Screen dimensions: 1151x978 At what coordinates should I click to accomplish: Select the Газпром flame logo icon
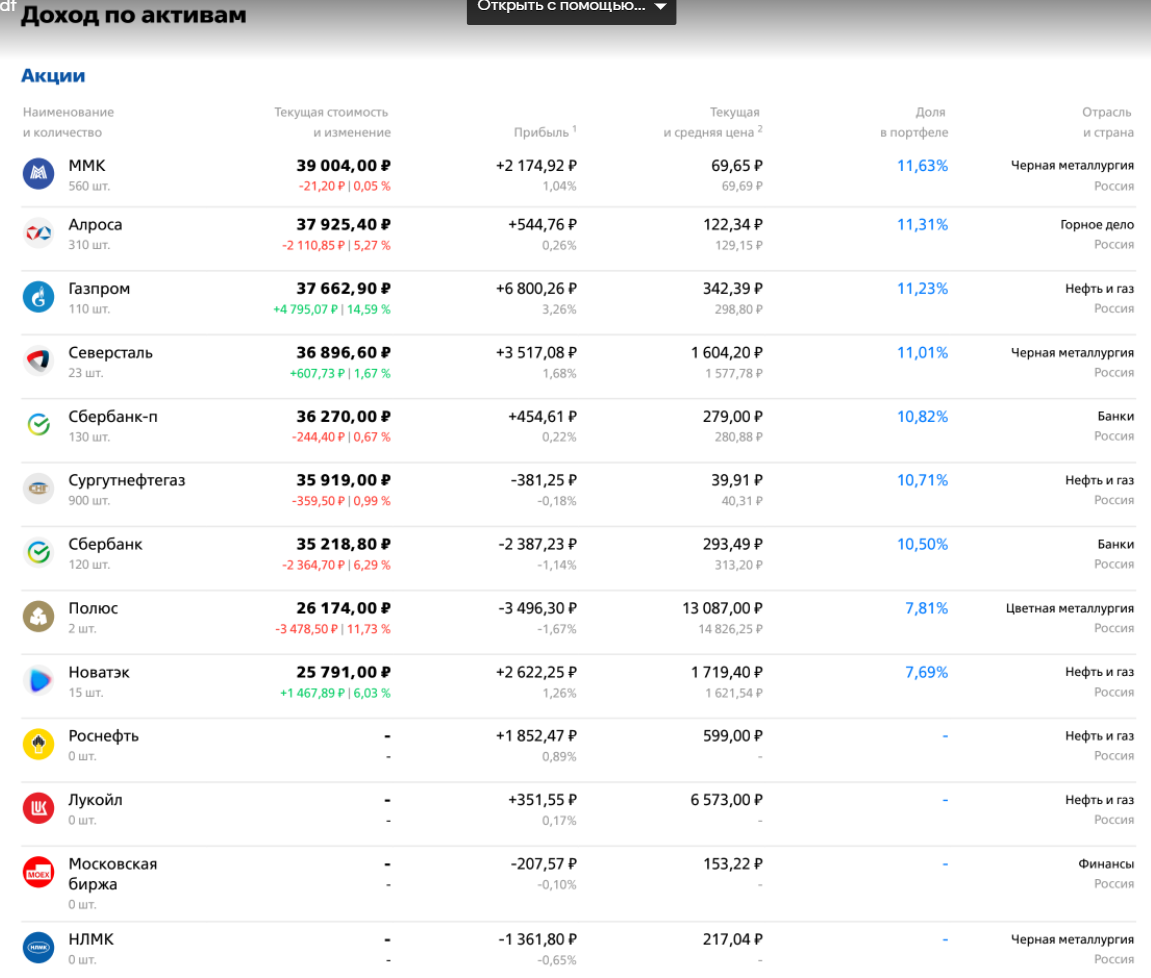pos(38,297)
